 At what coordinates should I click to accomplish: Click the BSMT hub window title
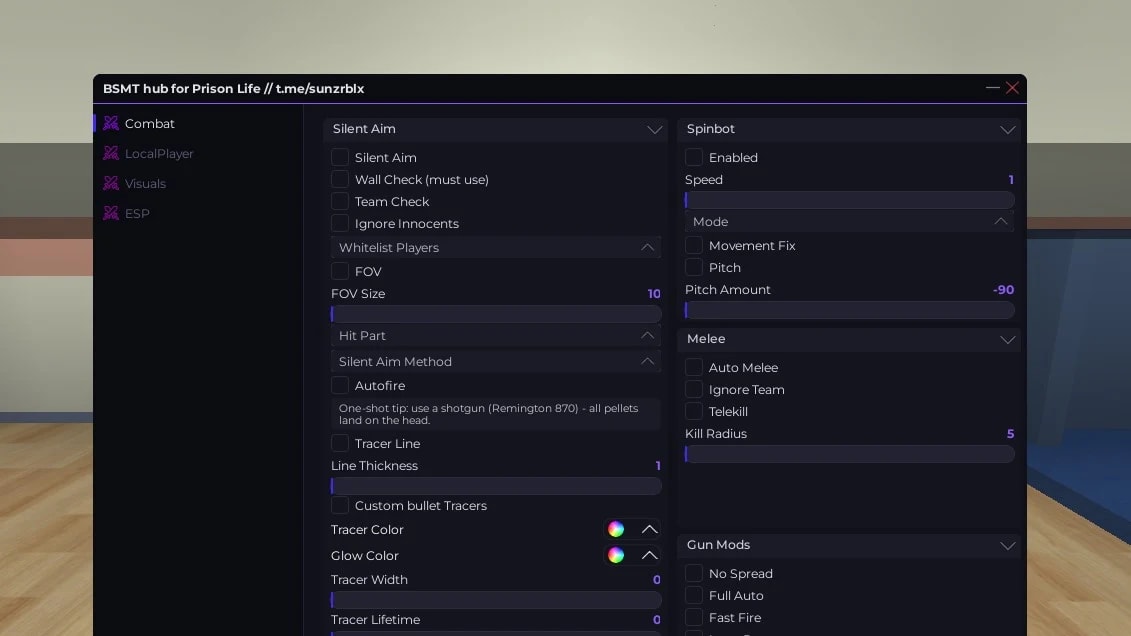pos(234,89)
